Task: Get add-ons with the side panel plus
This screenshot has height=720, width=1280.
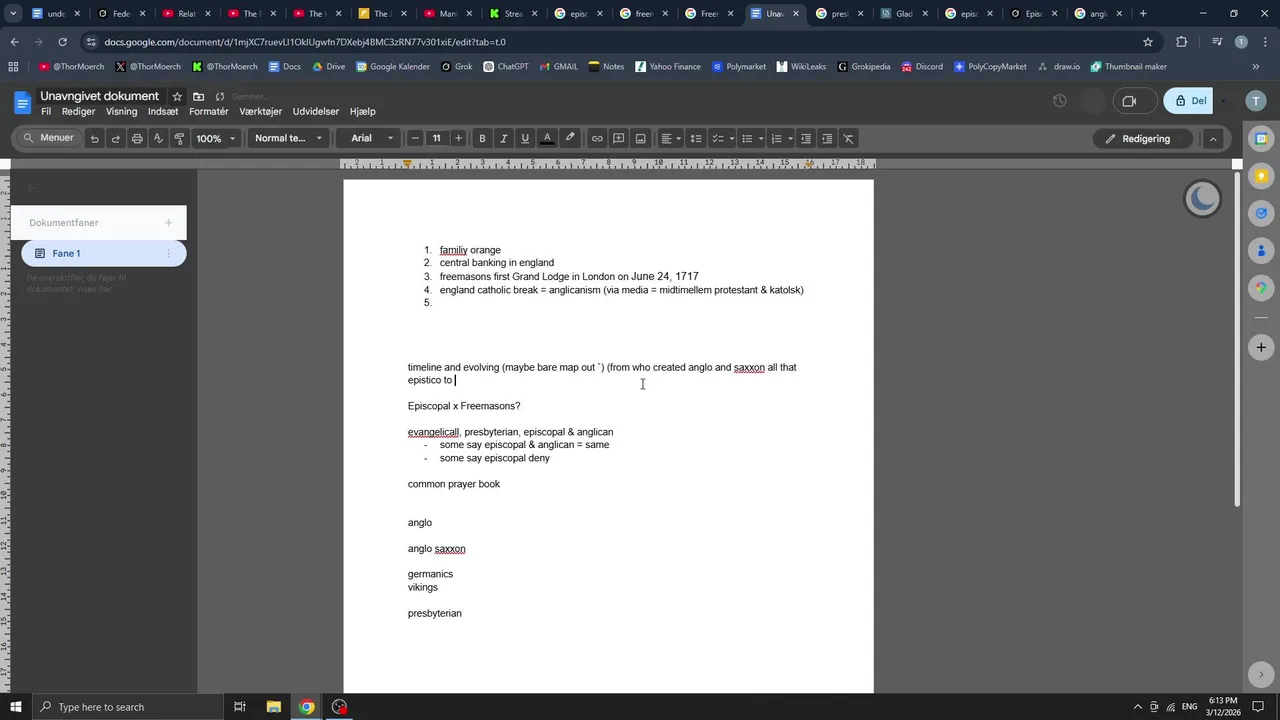Action: 1262,347
